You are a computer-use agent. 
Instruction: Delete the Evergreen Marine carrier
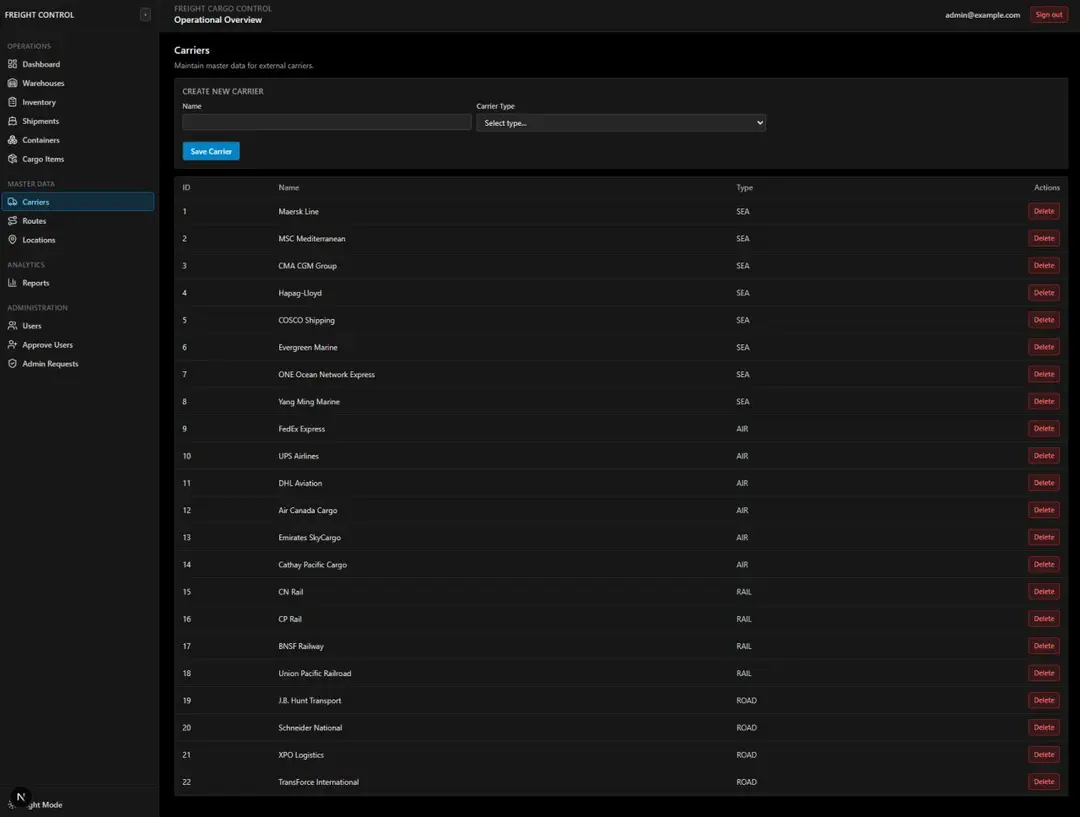point(1043,347)
